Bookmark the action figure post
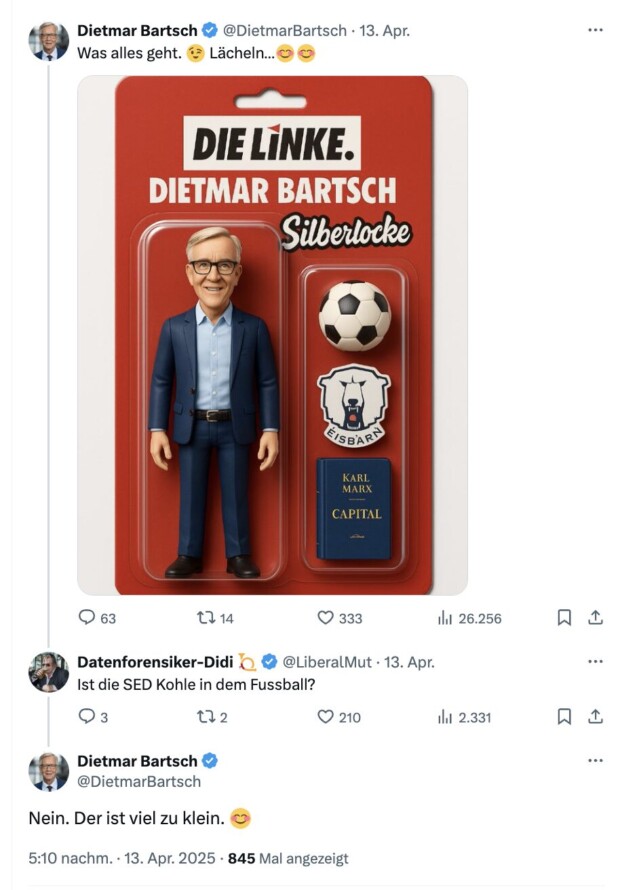Viewport: 620px width, 890px height. [564, 618]
